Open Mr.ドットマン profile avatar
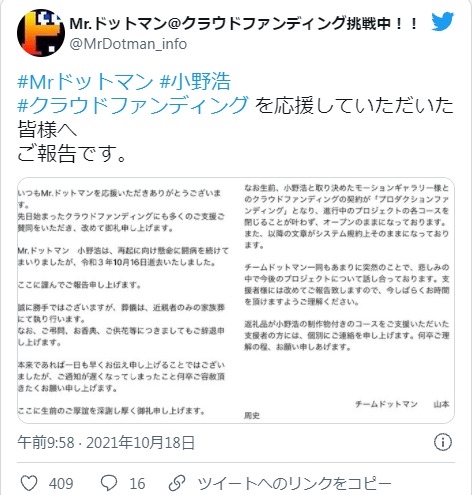The image size is (472, 495). point(41,33)
